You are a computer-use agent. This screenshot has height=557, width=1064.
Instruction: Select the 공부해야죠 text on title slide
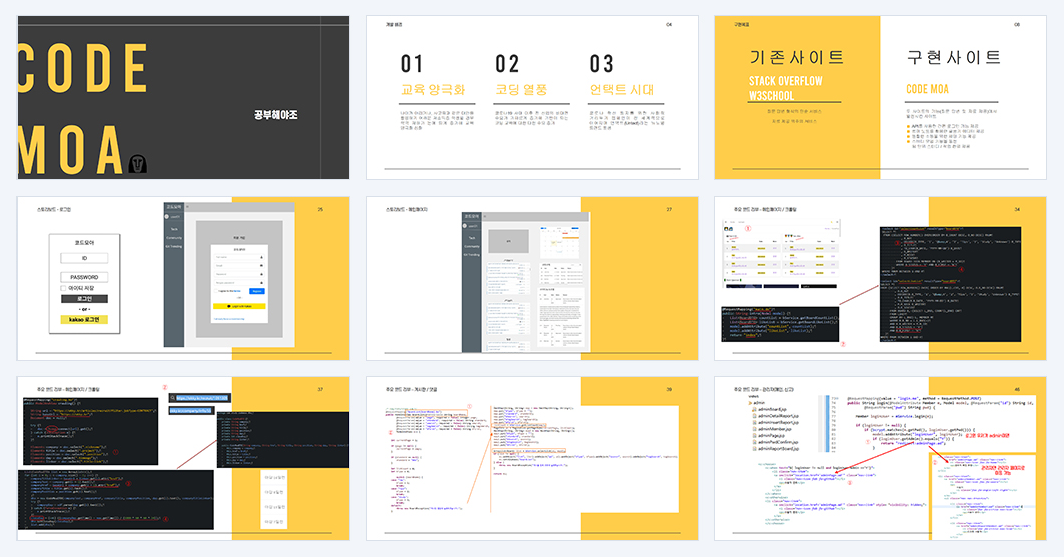276,115
